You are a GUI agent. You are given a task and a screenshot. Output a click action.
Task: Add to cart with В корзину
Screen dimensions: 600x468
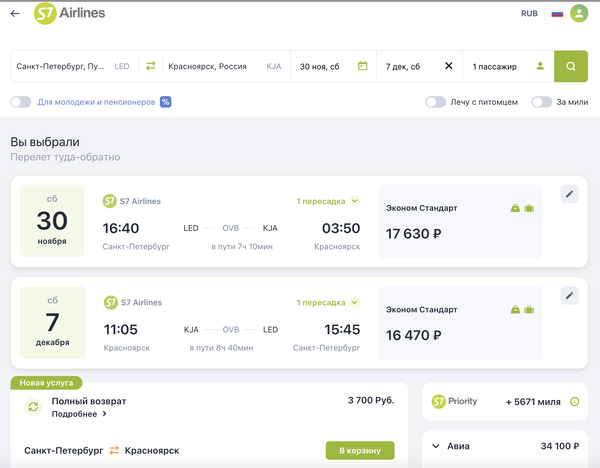pyautogui.click(x=360, y=450)
